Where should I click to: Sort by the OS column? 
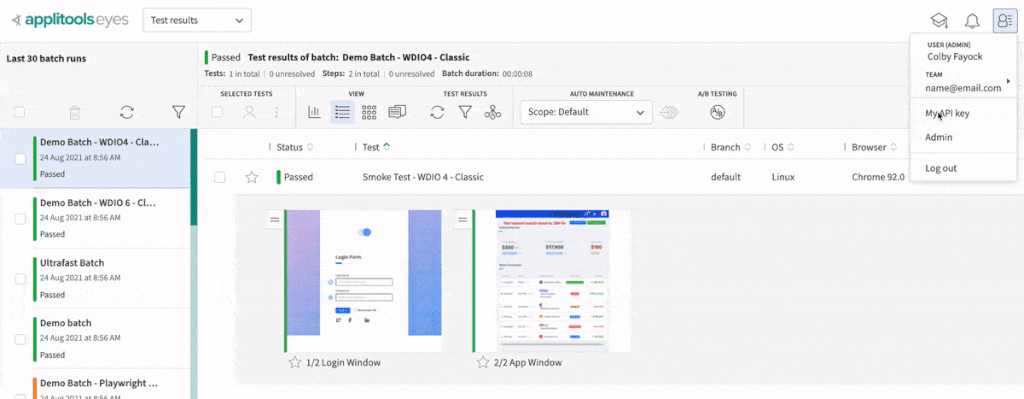click(783, 148)
